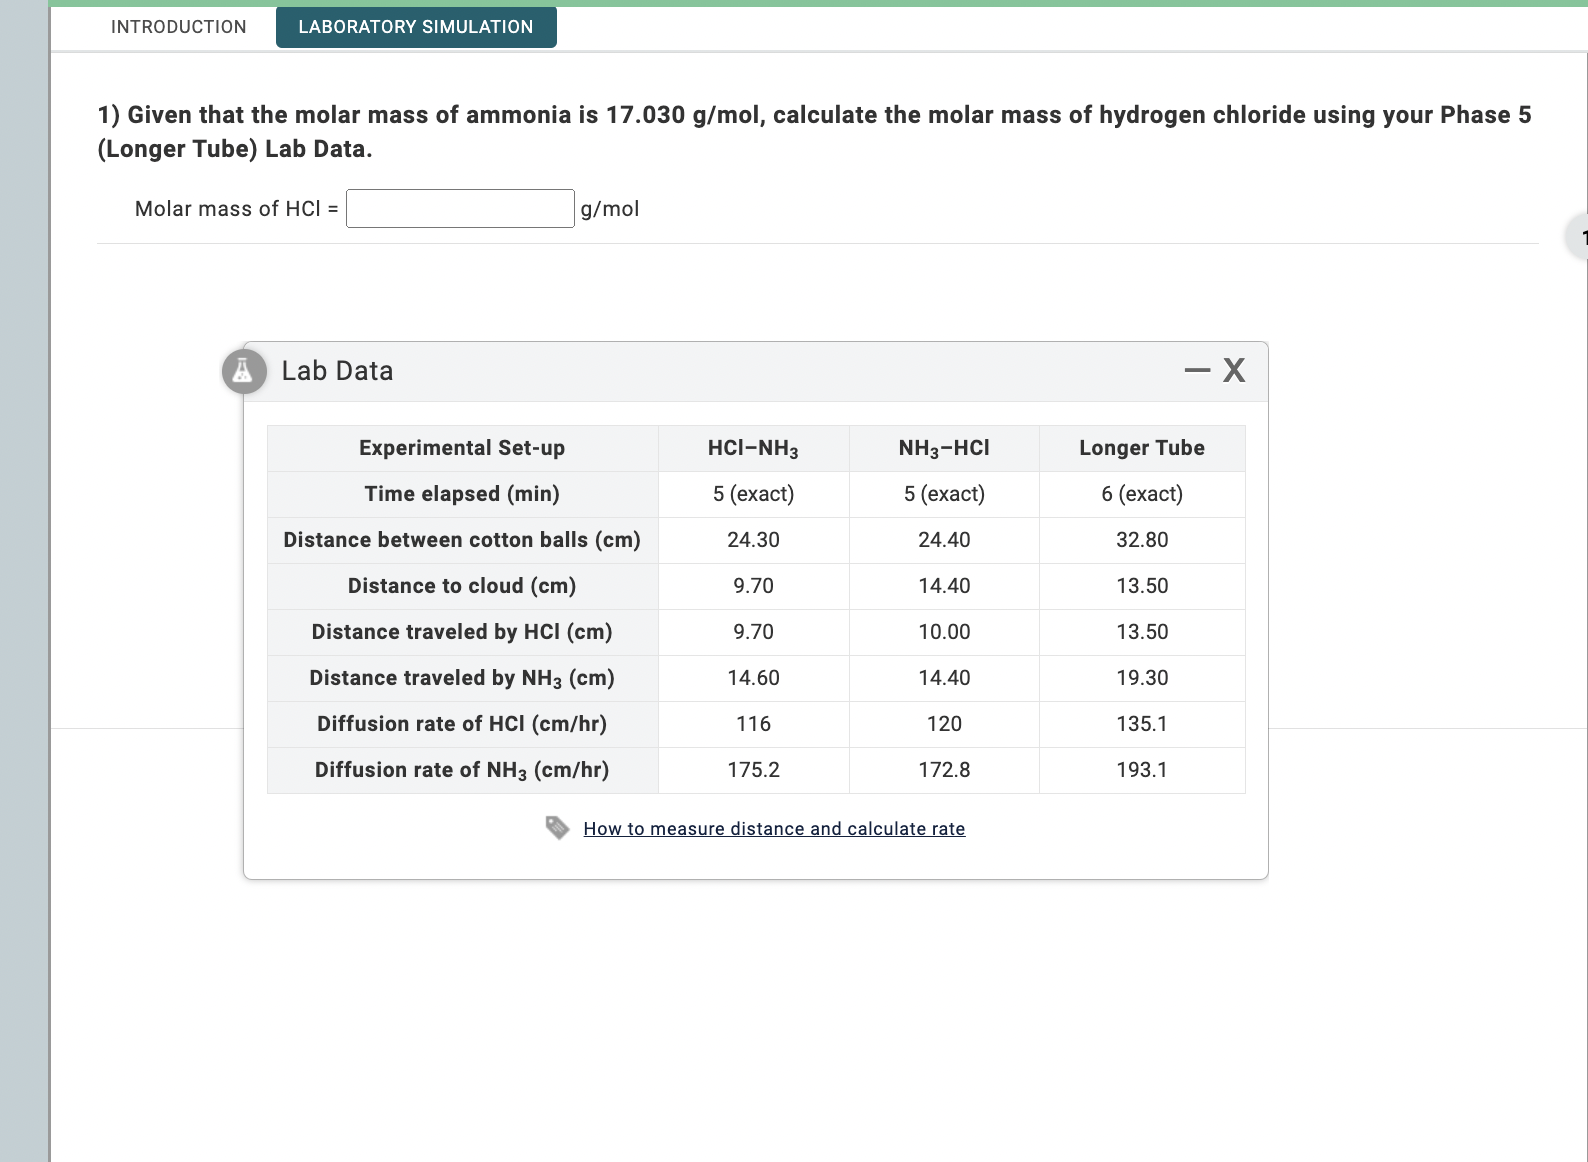Select the 135.1 diffusion rate value
Viewport: 1588px width, 1162px height.
[x=1142, y=724]
